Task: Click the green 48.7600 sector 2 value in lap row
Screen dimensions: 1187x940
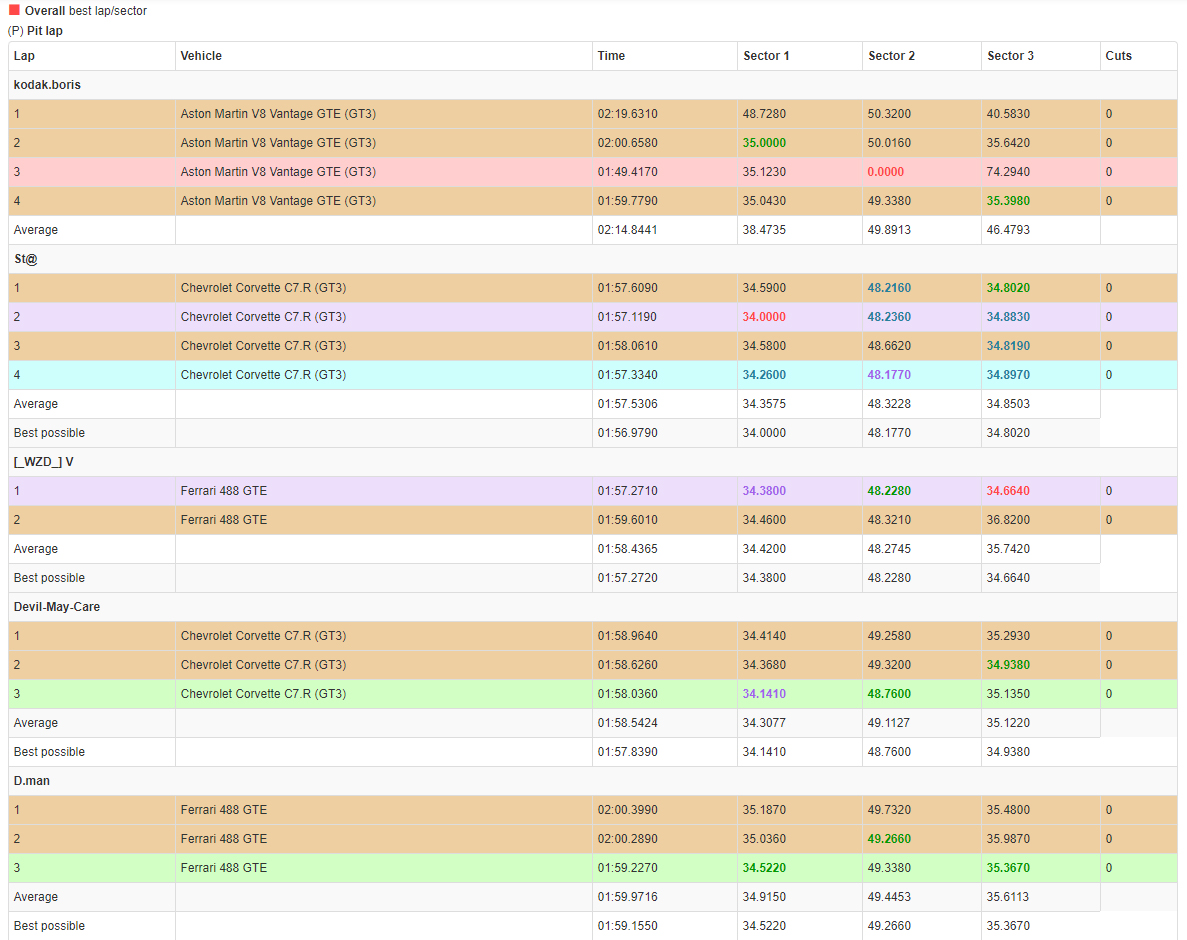Action: click(889, 694)
